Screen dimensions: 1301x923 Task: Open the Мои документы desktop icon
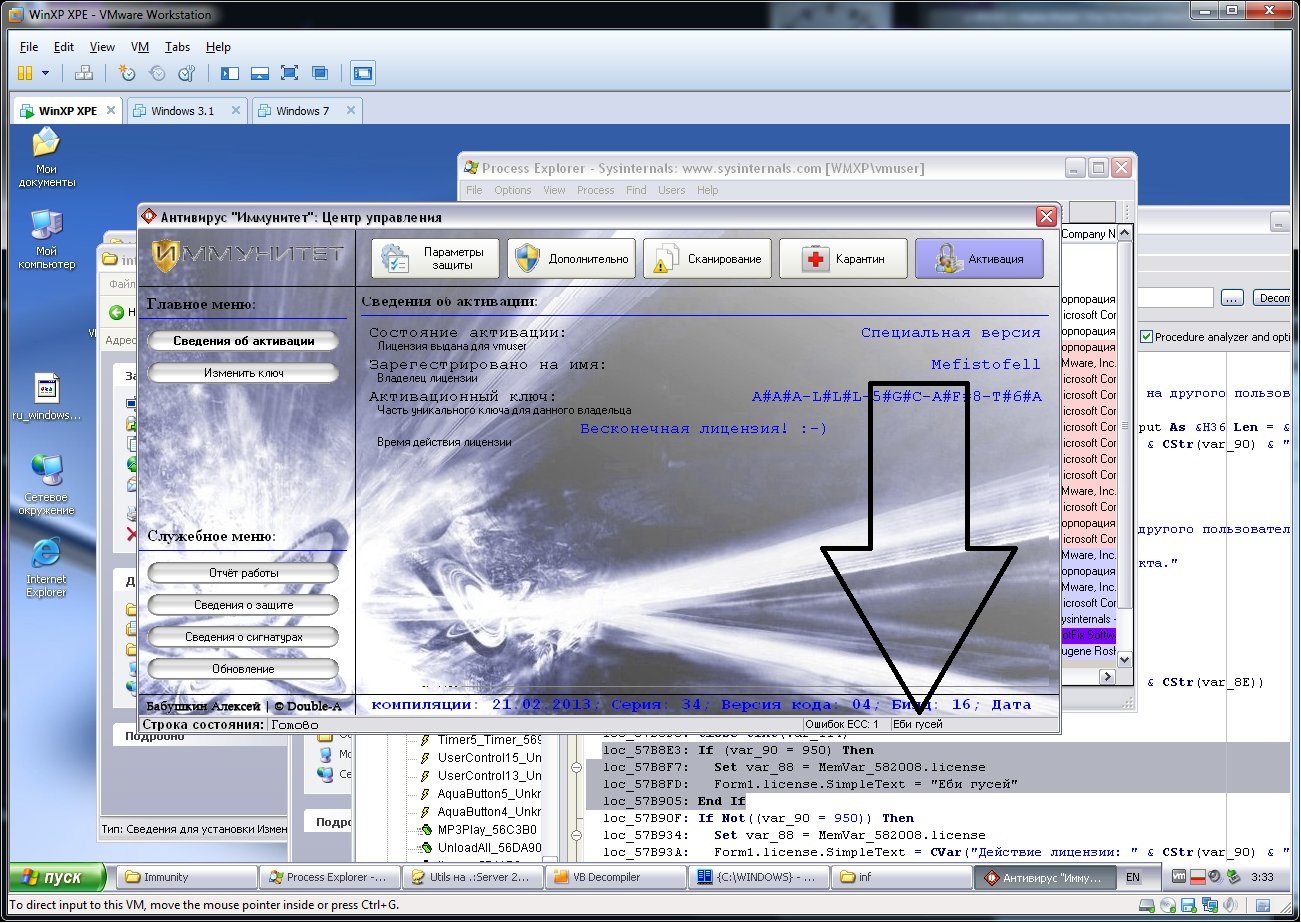pyautogui.click(x=47, y=159)
